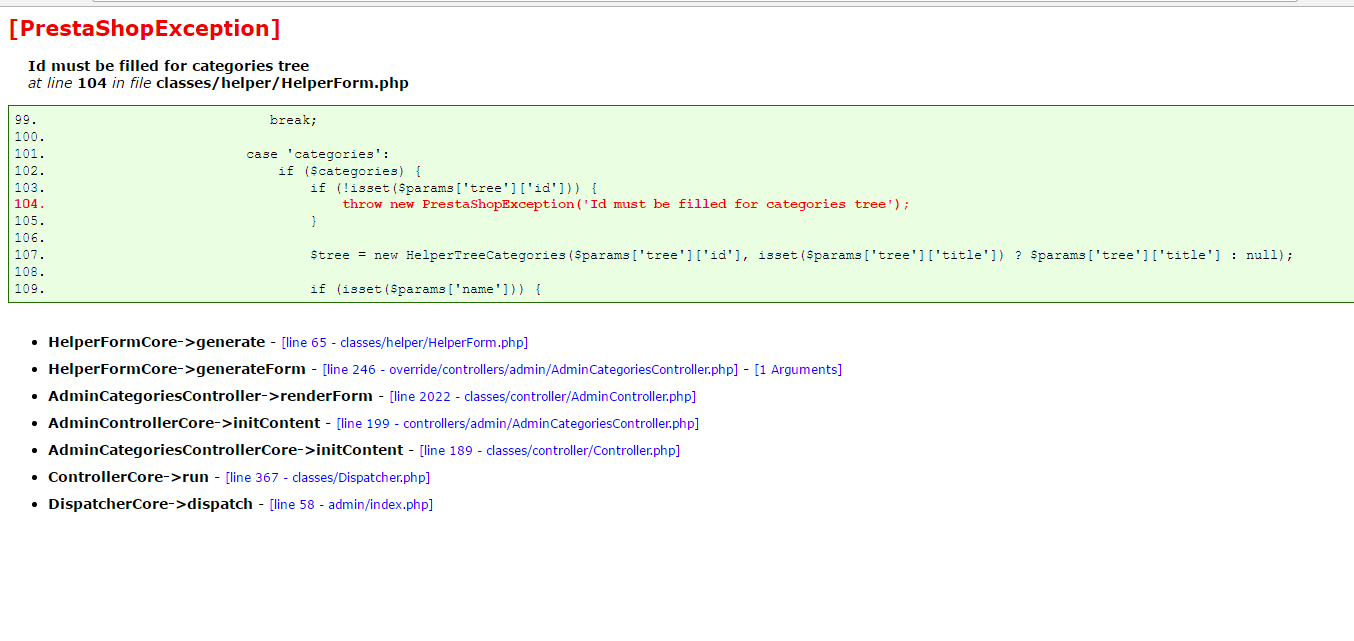
Task: Click the AdminCategoriesController->renderForm trace entry
Action: (x=210, y=397)
